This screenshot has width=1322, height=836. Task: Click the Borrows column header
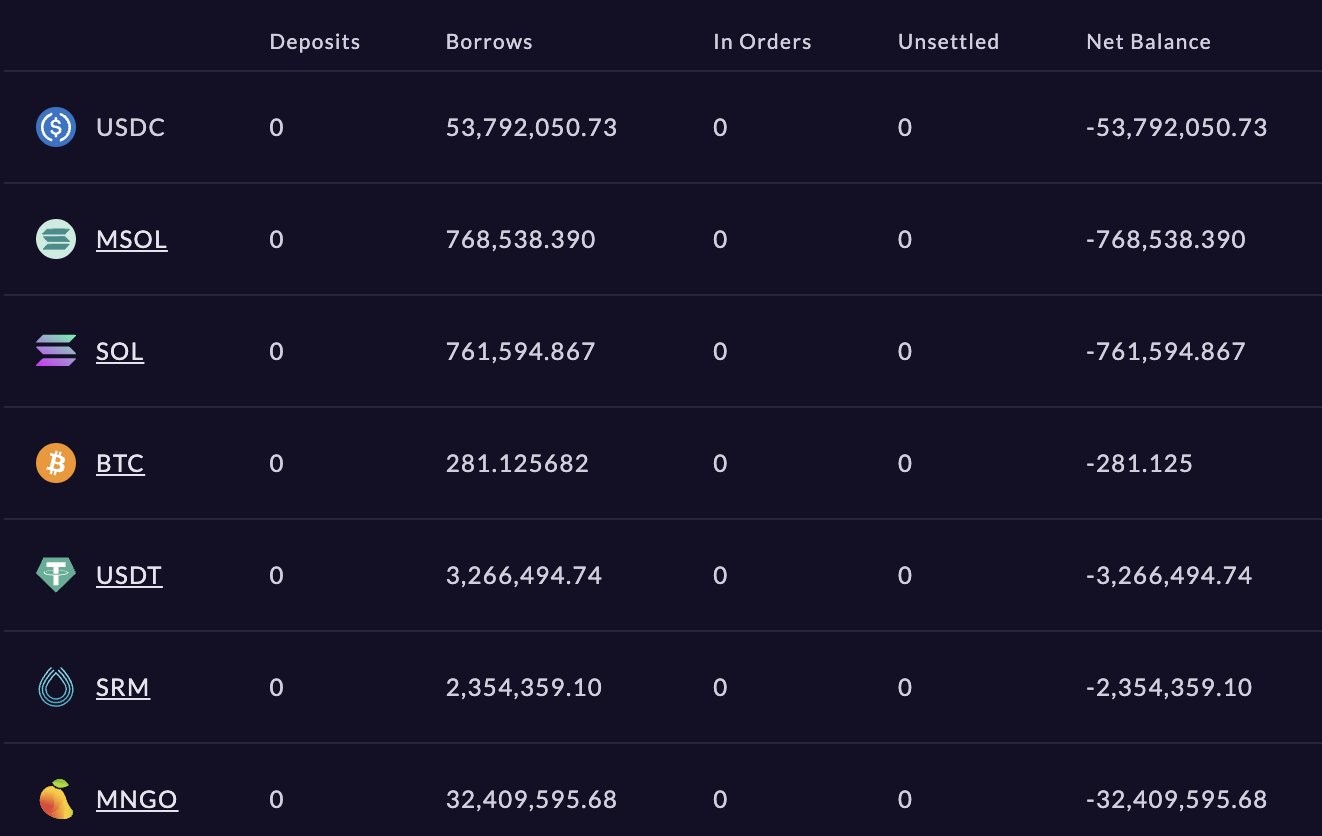point(489,42)
